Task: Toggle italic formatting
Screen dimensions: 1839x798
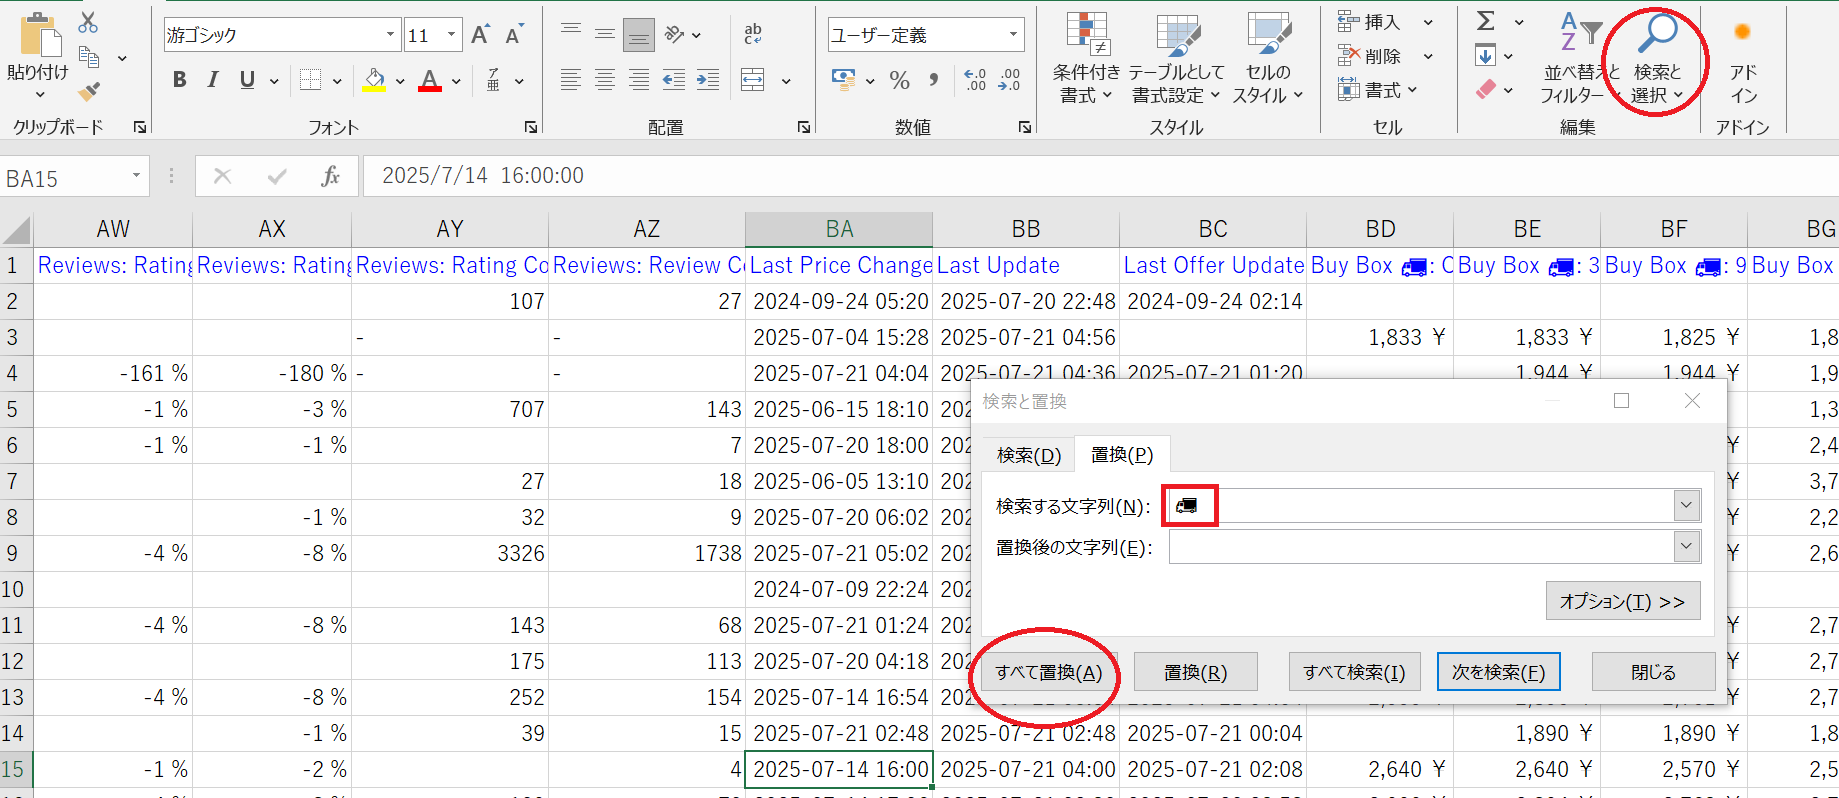Action: (x=213, y=80)
